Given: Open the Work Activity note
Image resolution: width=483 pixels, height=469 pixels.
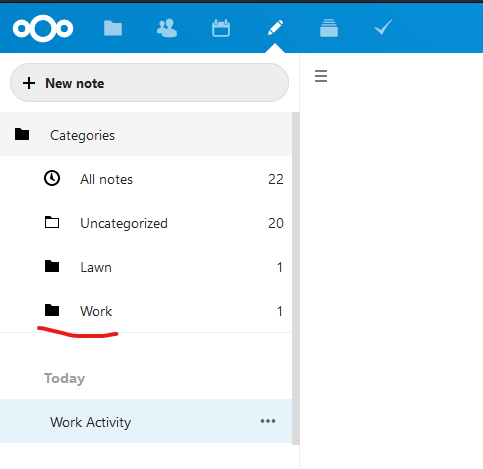Looking at the screenshot, I should click(146, 421).
